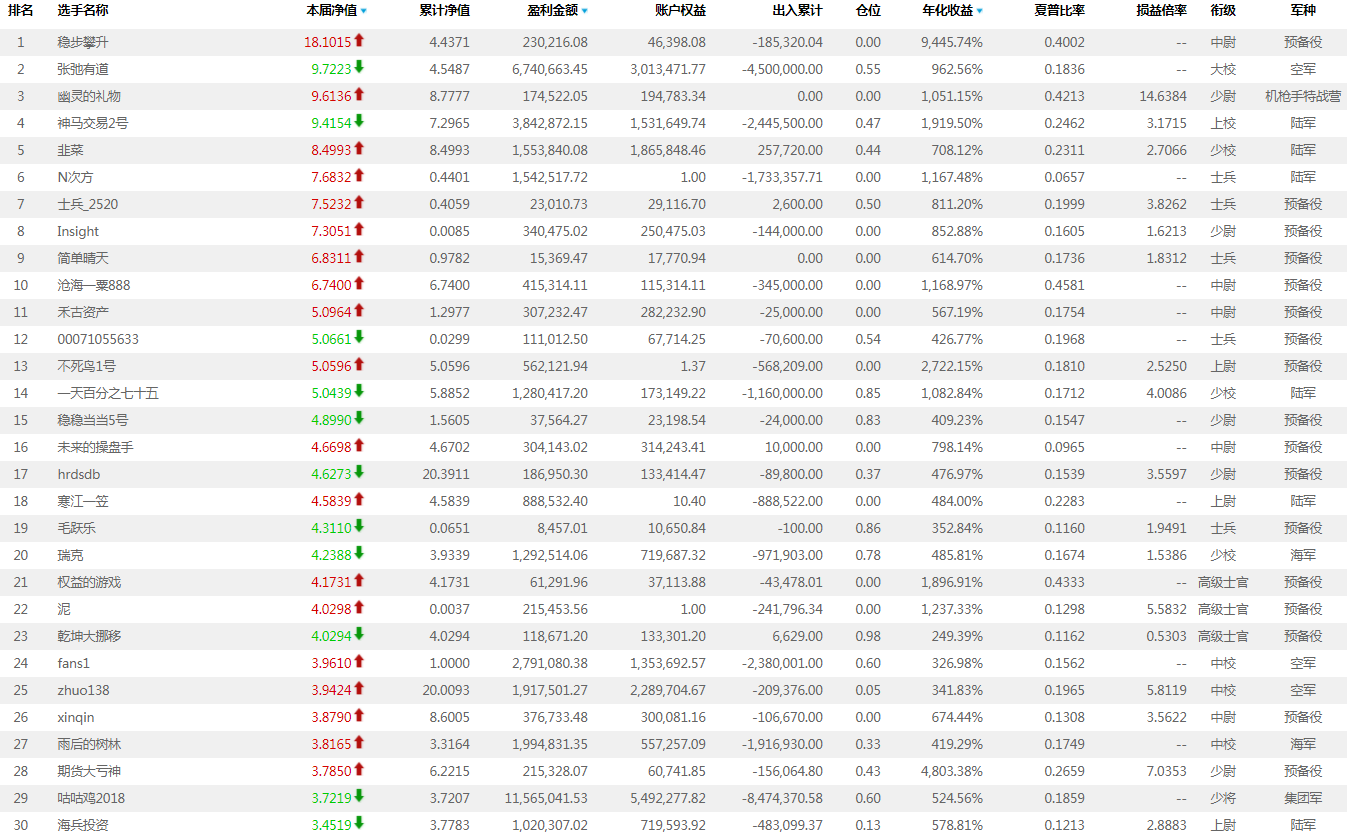Click the red up arrow in zhuo138 row

pyautogui.click(x=359, y=689)
